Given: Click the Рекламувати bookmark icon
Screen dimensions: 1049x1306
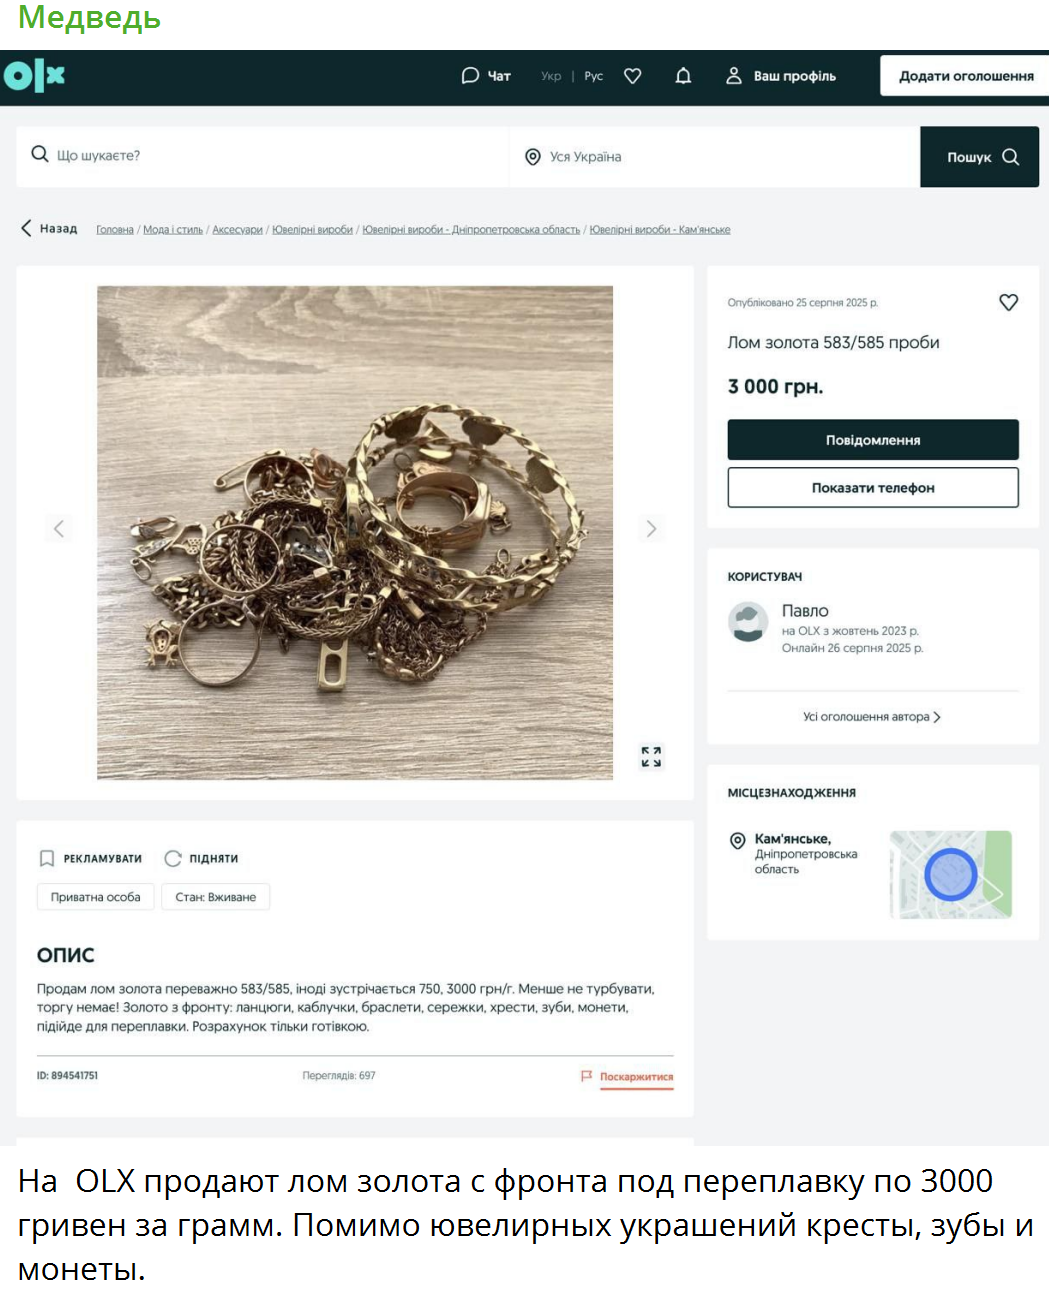Looking at the screenshot, I should tap(46, 858).
